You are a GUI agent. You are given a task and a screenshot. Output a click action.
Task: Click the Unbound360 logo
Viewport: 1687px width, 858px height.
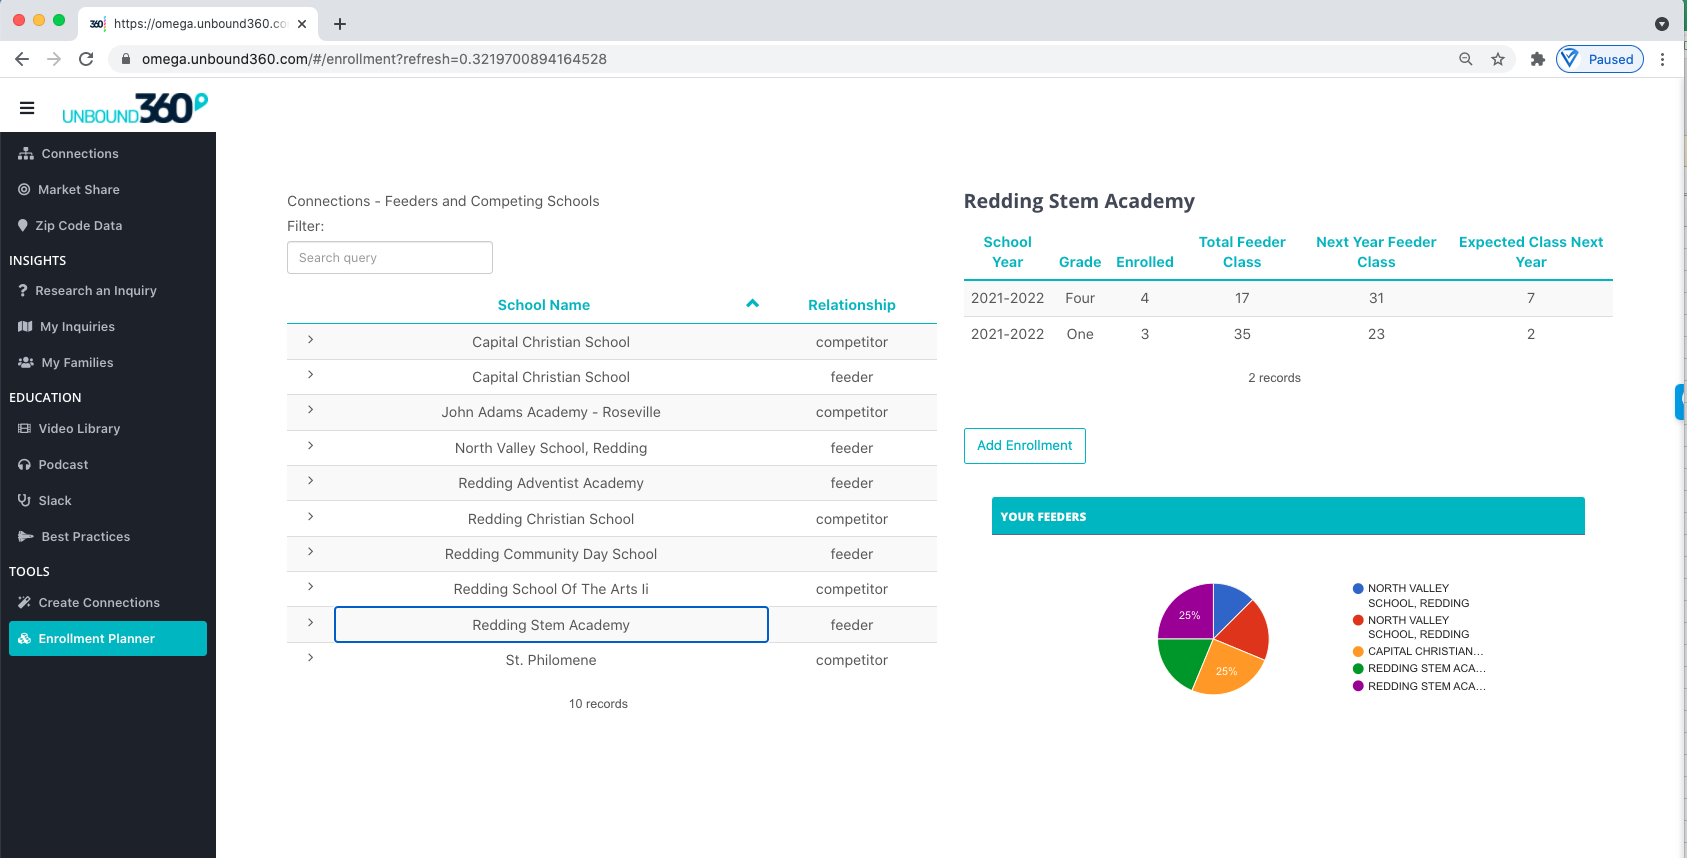135,108
